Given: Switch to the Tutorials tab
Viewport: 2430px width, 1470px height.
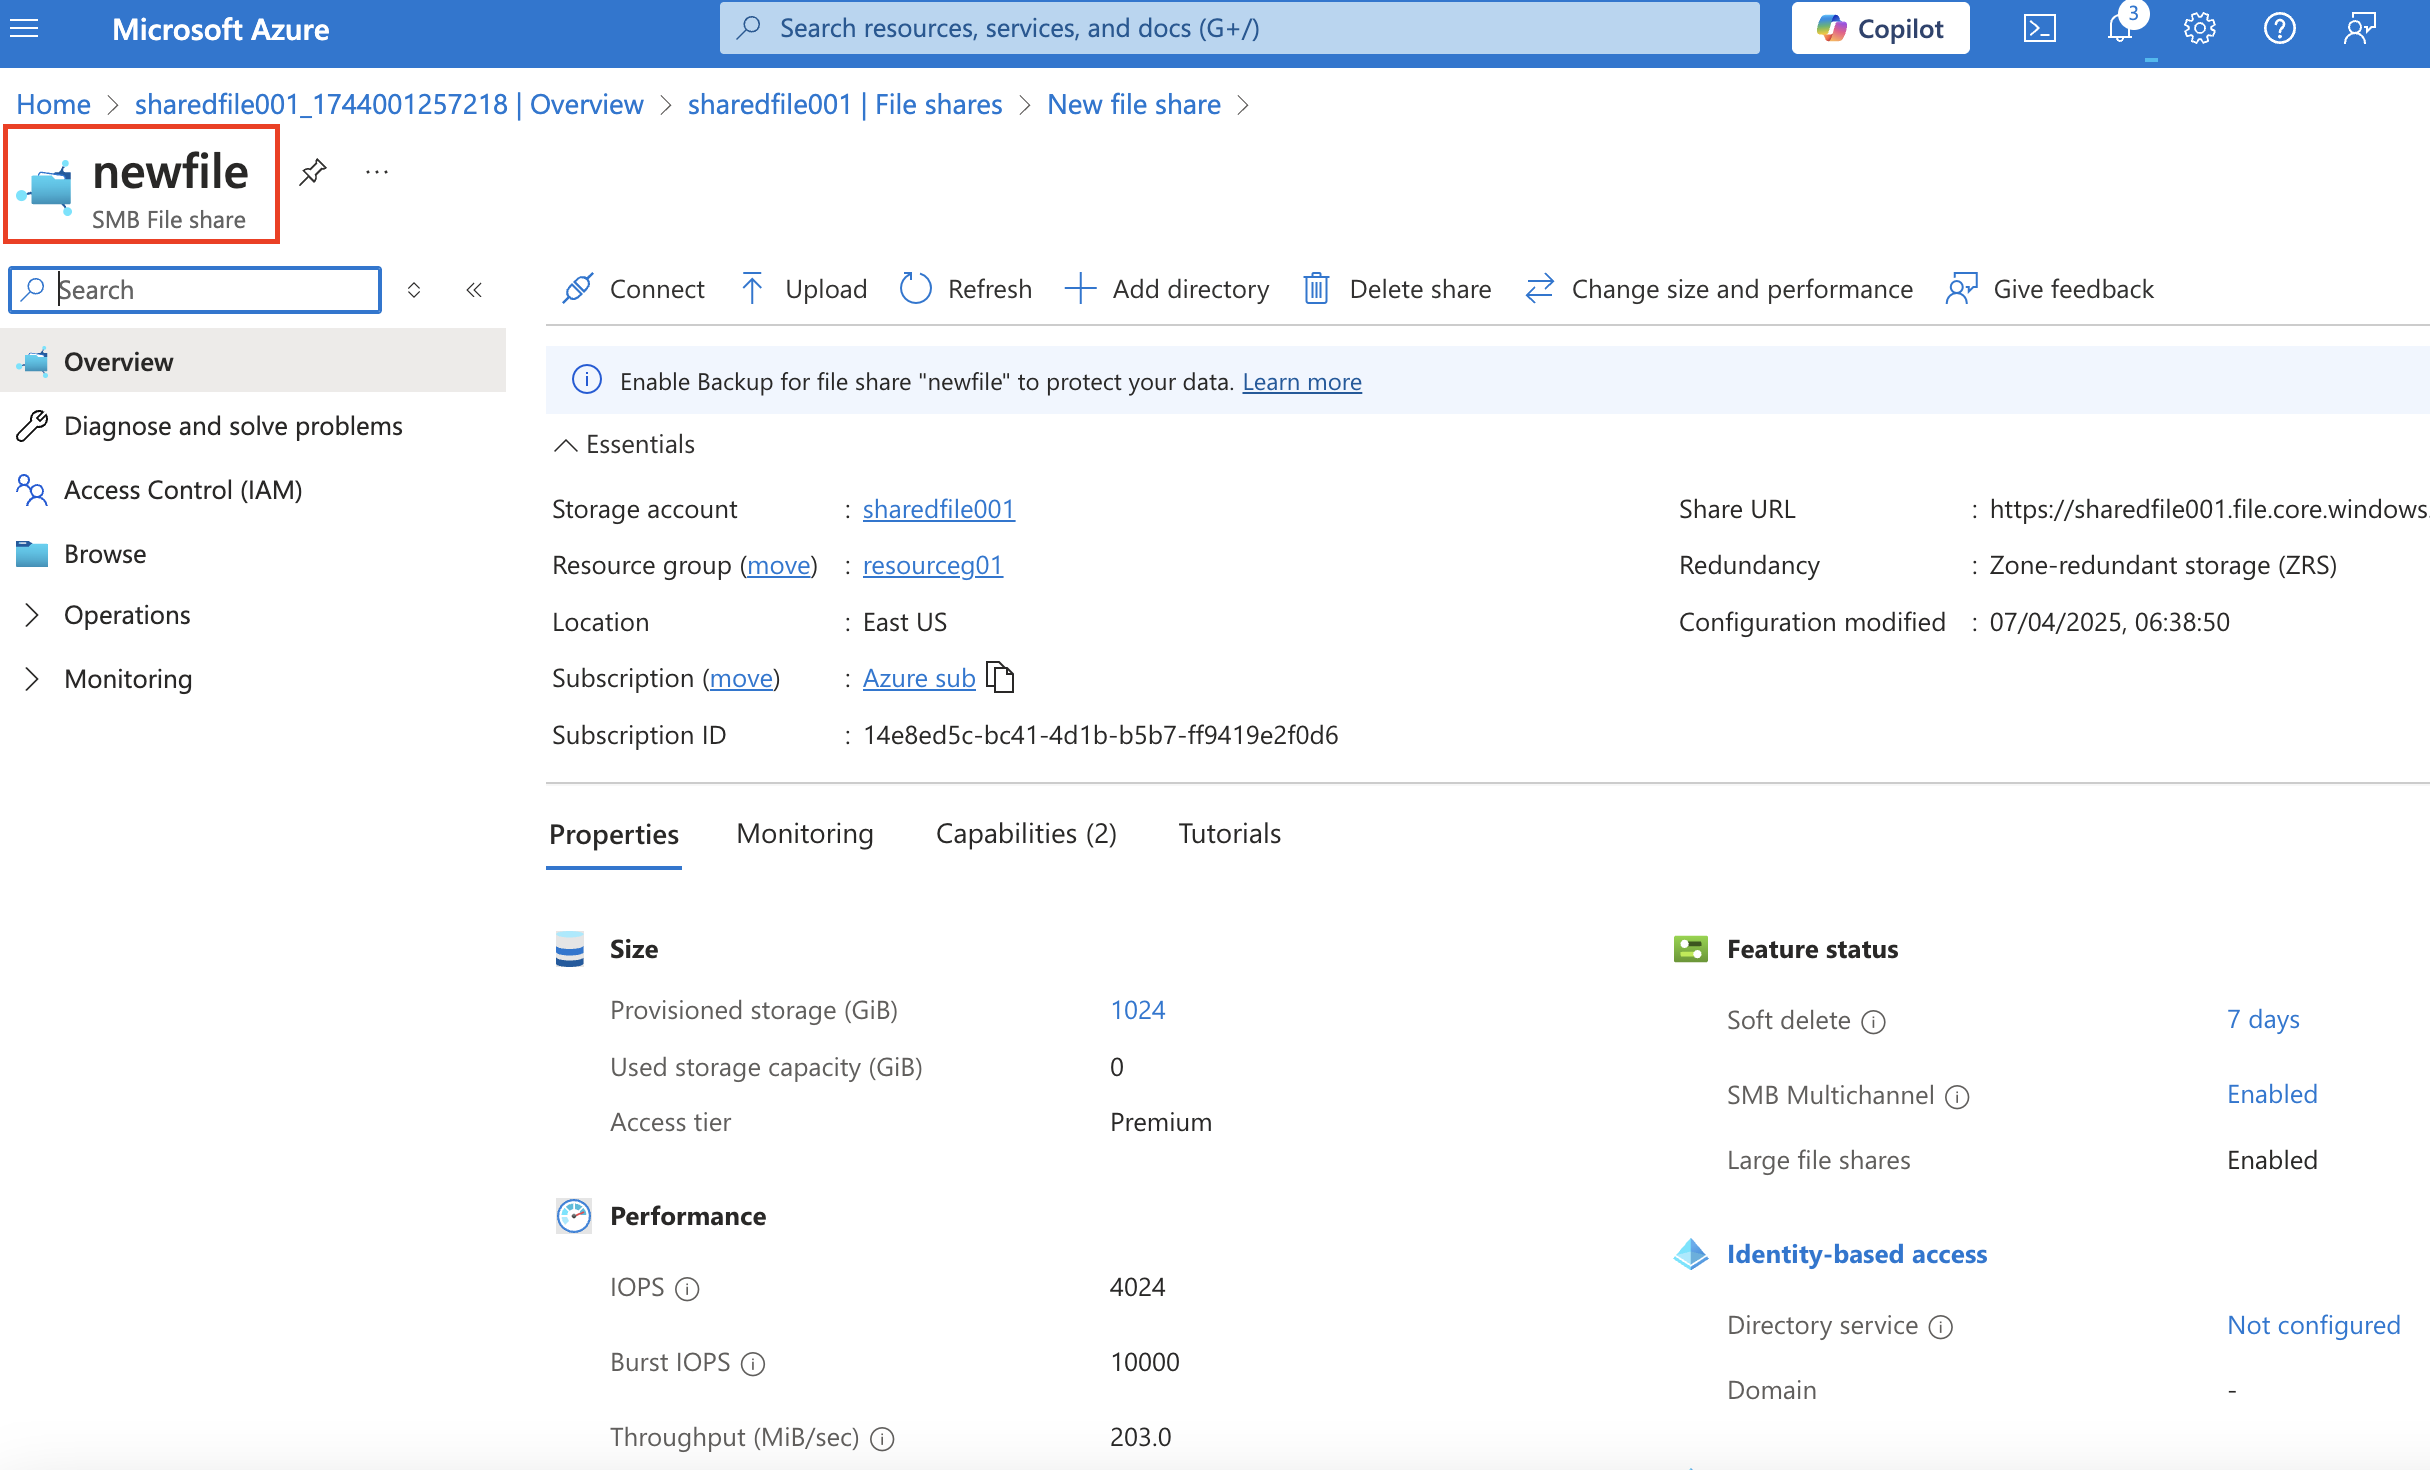Looking at the screenshot, I should point(1229,834).
